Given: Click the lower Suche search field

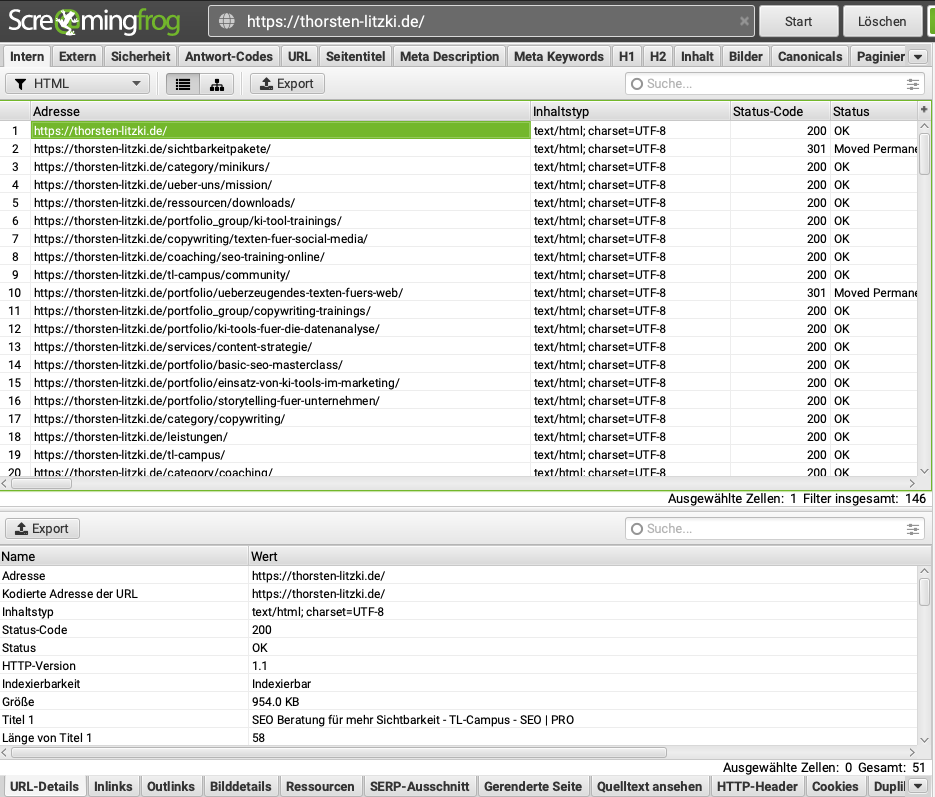Looking at the screenshot, I should pyautogui.click(x=774, y=529).
